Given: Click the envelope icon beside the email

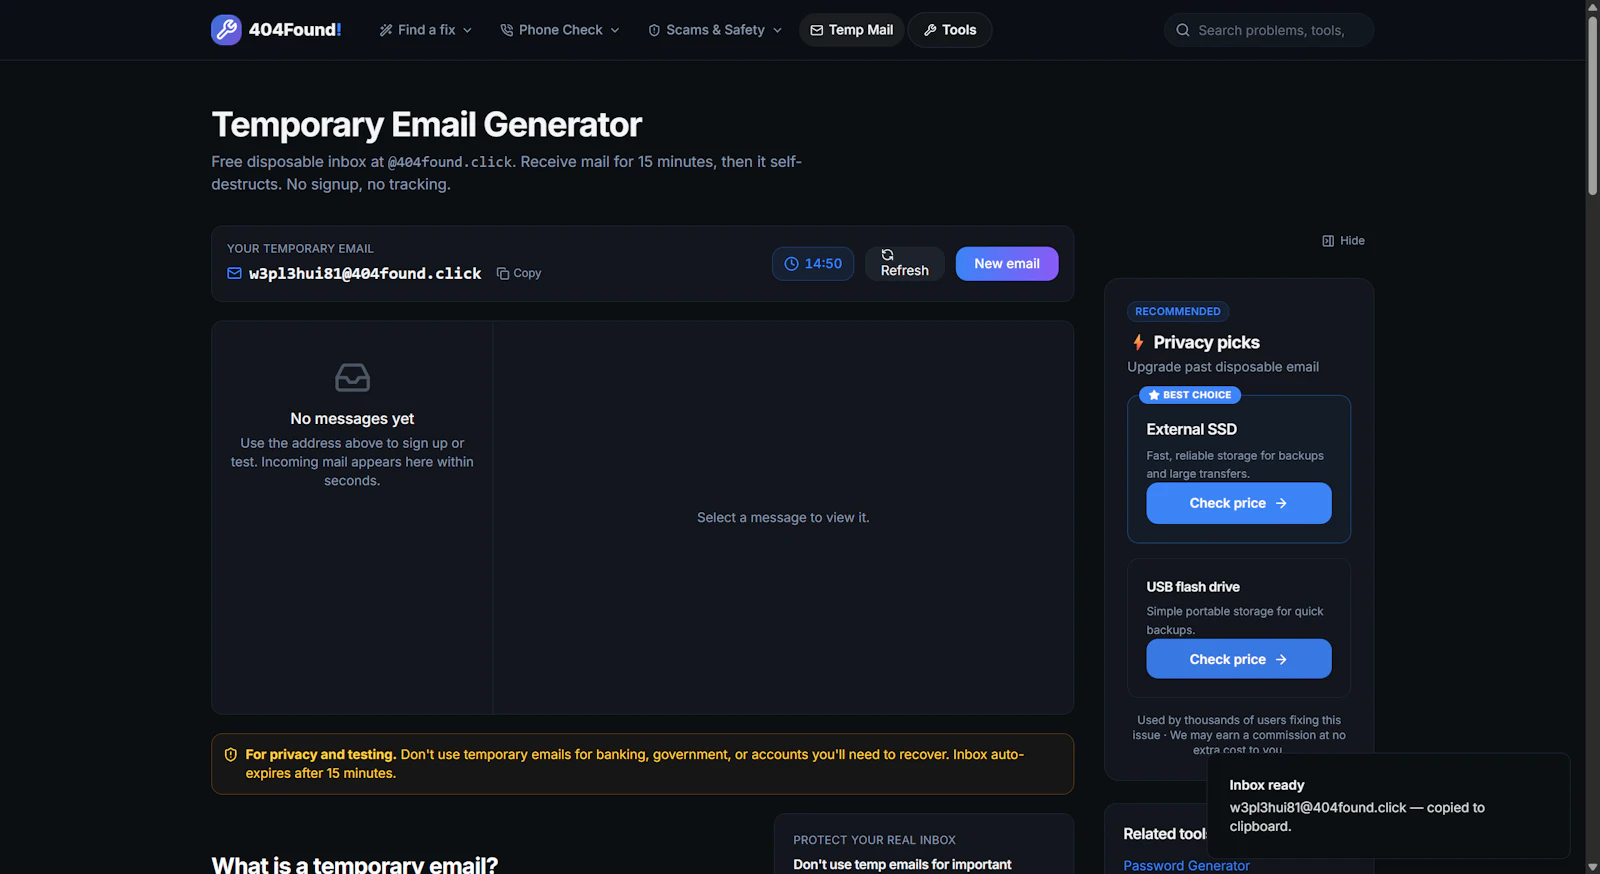Looking at the screenshot, I should (234, 273).
